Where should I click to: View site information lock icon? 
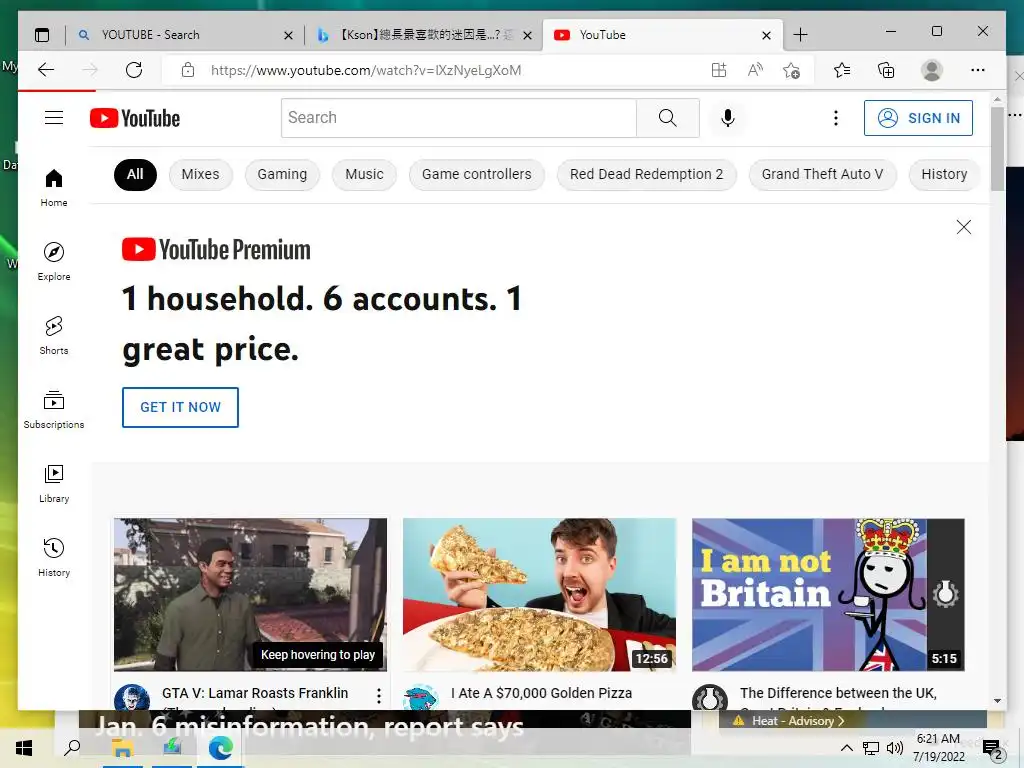[x=188, y=70]
